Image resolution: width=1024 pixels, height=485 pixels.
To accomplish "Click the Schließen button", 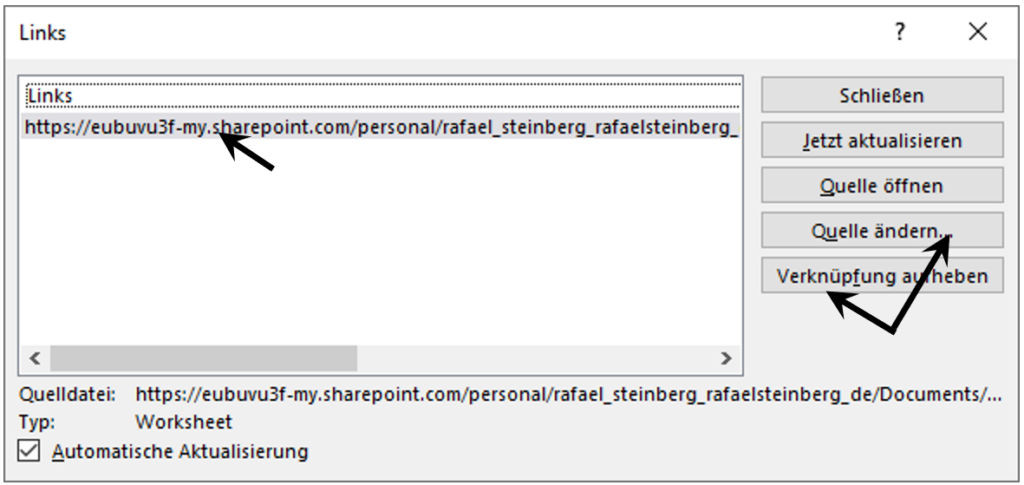I will [x=882, y=95].
